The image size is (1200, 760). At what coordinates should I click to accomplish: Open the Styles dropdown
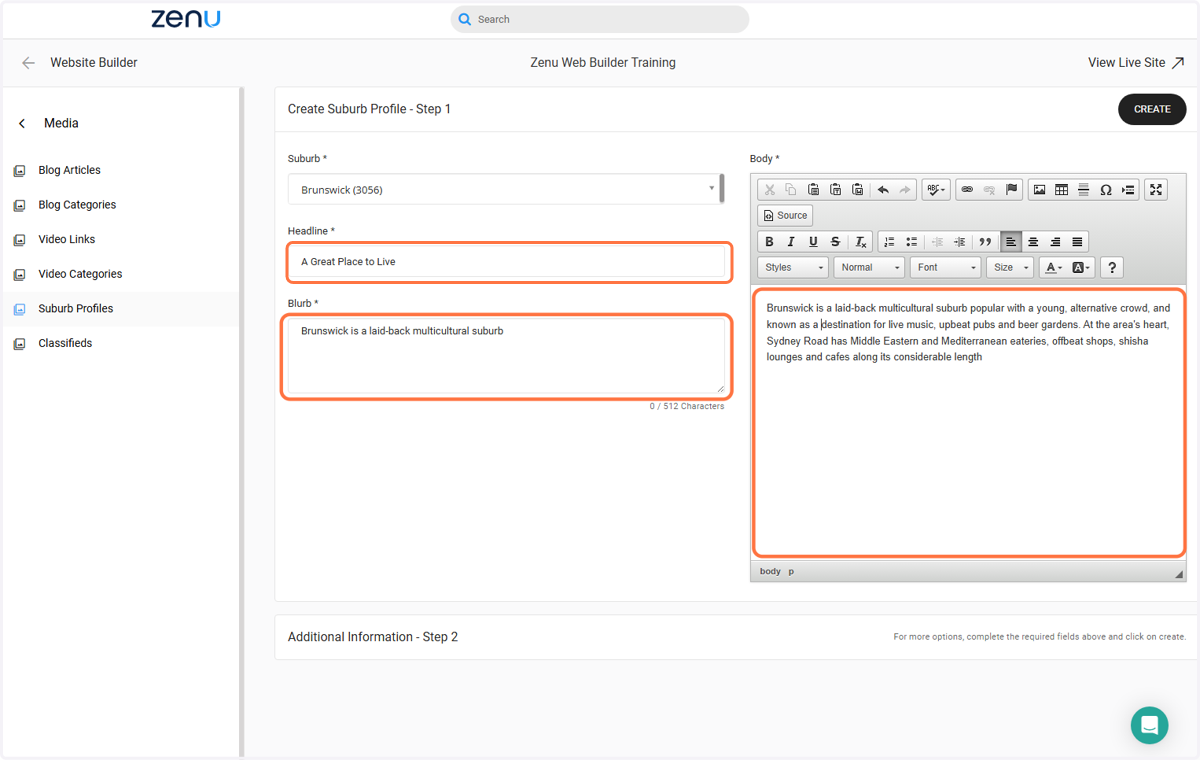tap(793, 267)
